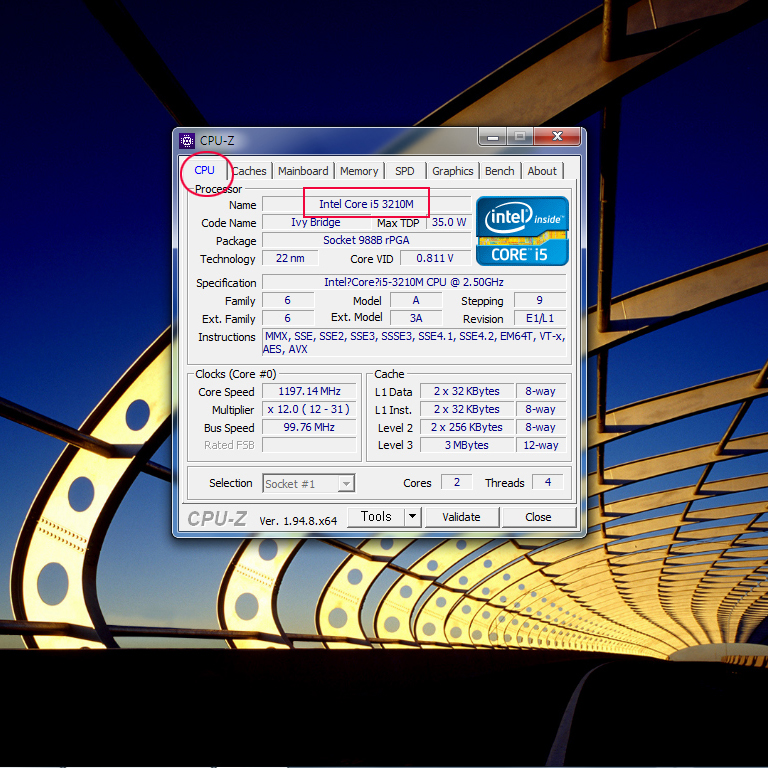The height and width of the screenshot is (768, 768).
Task: Click the CPU-Z title bar icon
Action: pyautogui.click(x=187, y=141)
